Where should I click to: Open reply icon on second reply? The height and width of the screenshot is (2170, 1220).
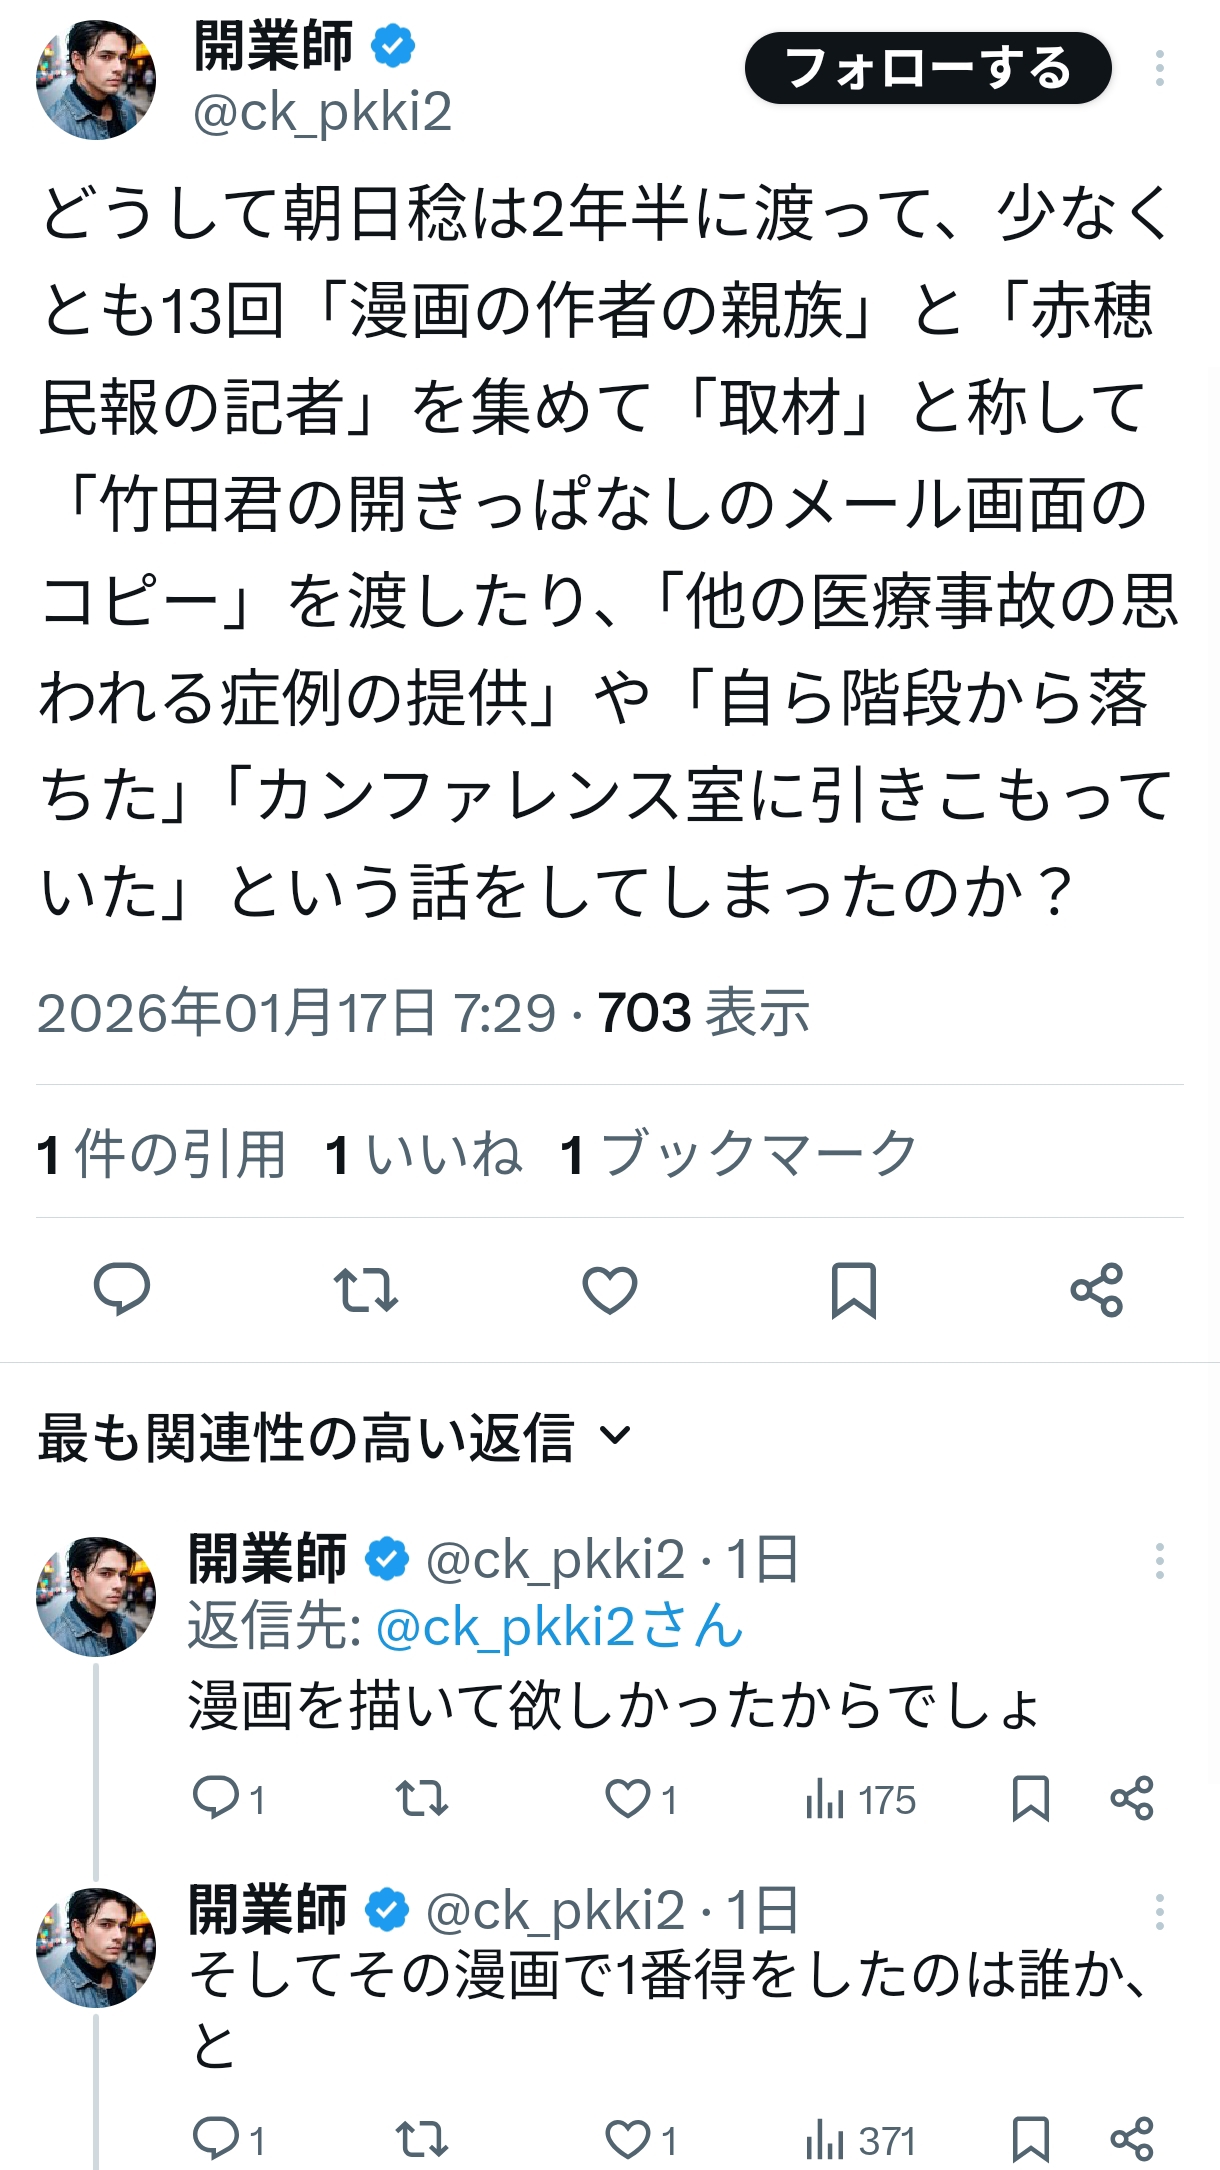point(215,2140)
